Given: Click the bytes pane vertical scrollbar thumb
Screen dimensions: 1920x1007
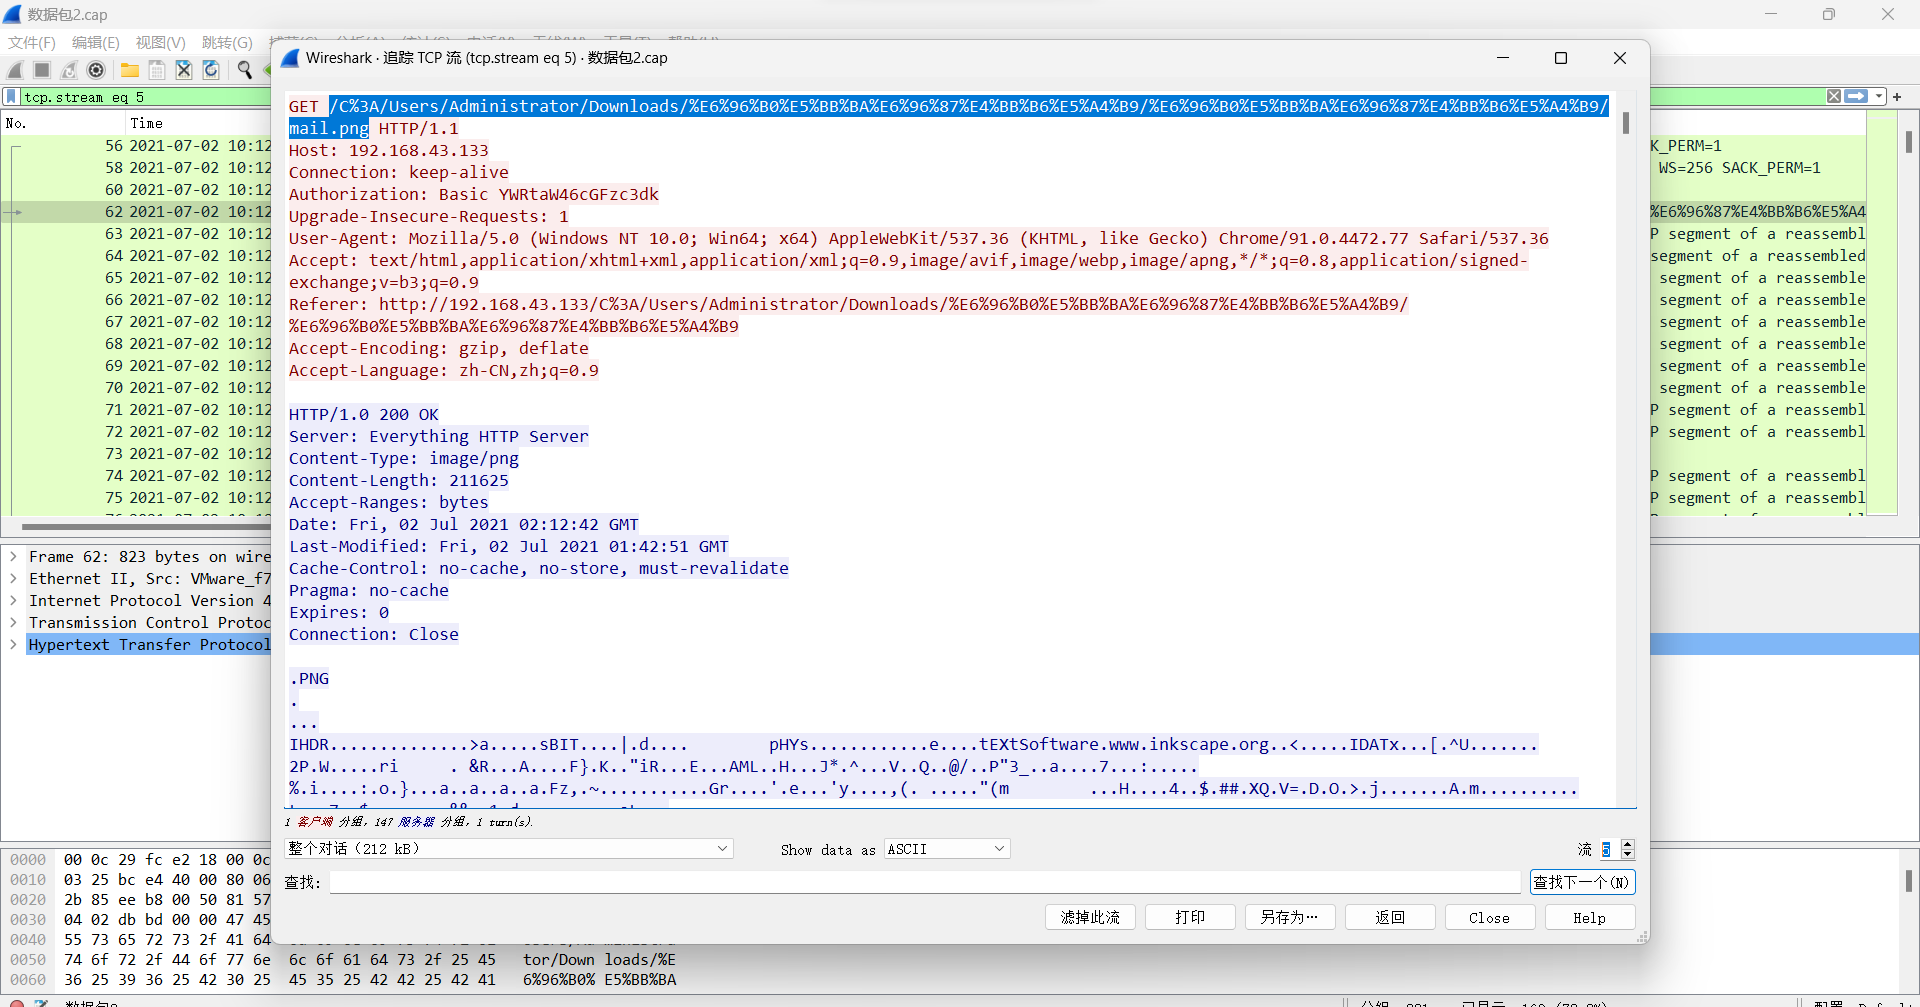Looking at the screenshot, I should click(x=1909, y=880).
